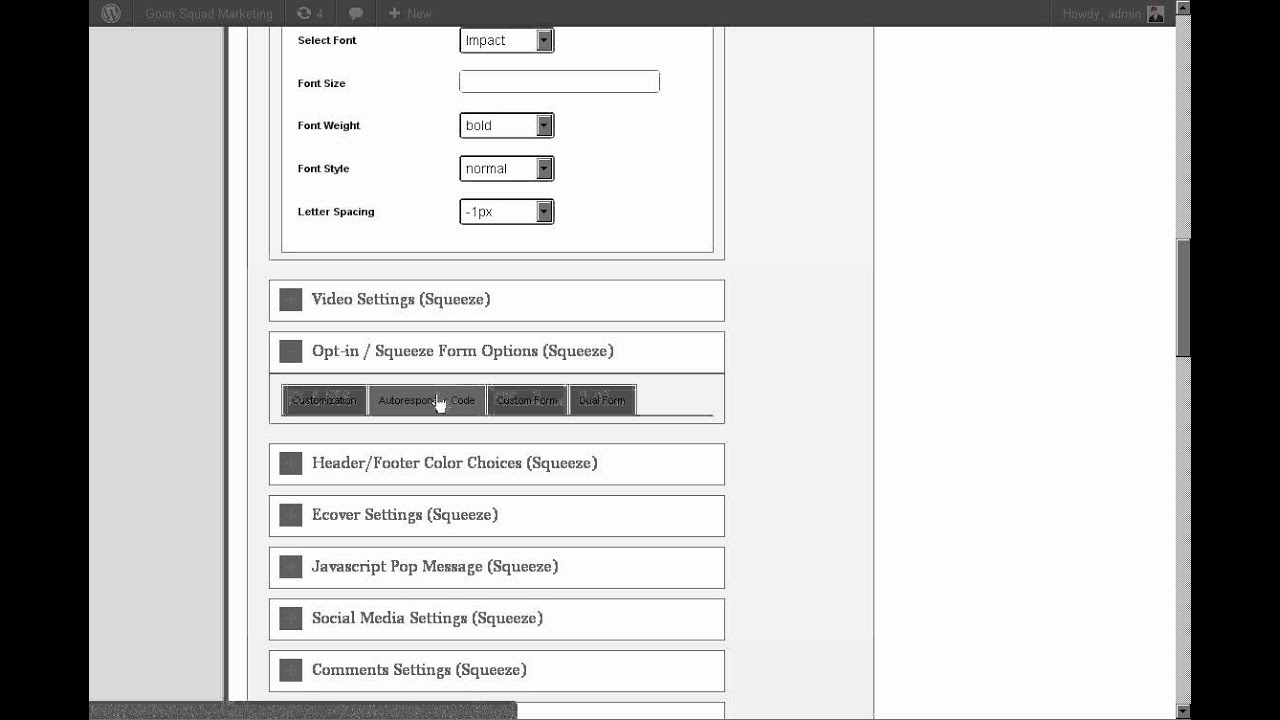
Task: Click the admin avatar thumbnail
Action: click(x=1156, y=14)
